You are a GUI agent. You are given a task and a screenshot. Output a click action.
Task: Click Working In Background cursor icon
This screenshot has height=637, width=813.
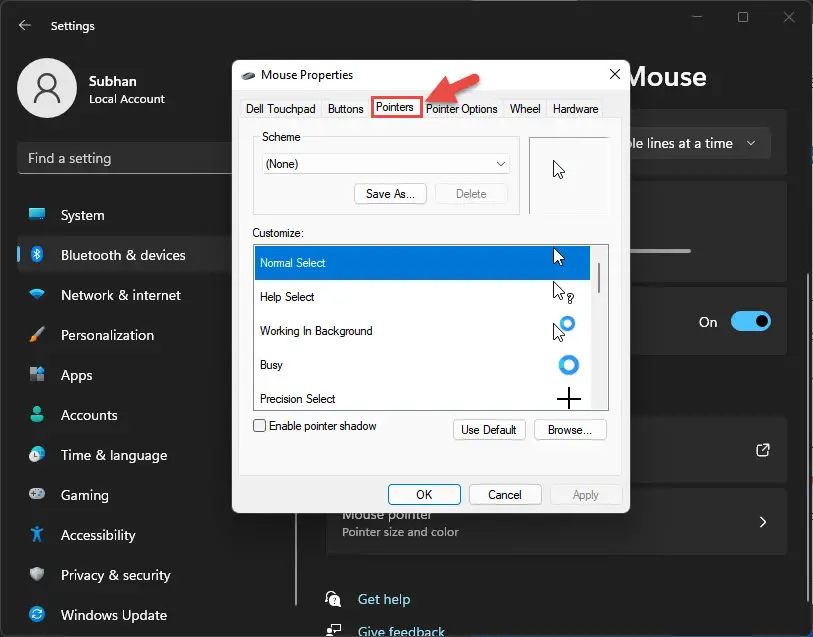[564, 329]
